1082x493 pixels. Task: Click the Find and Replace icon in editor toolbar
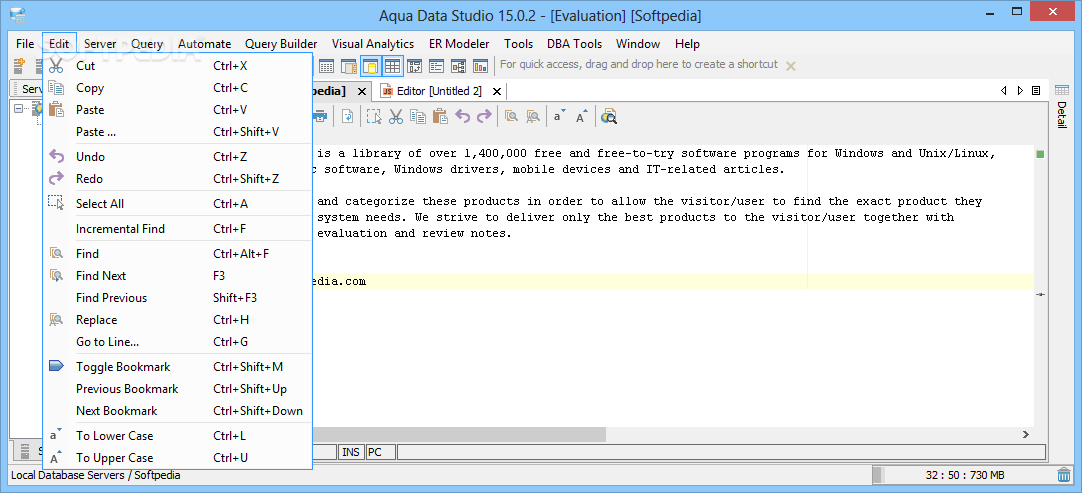[533, 117]
